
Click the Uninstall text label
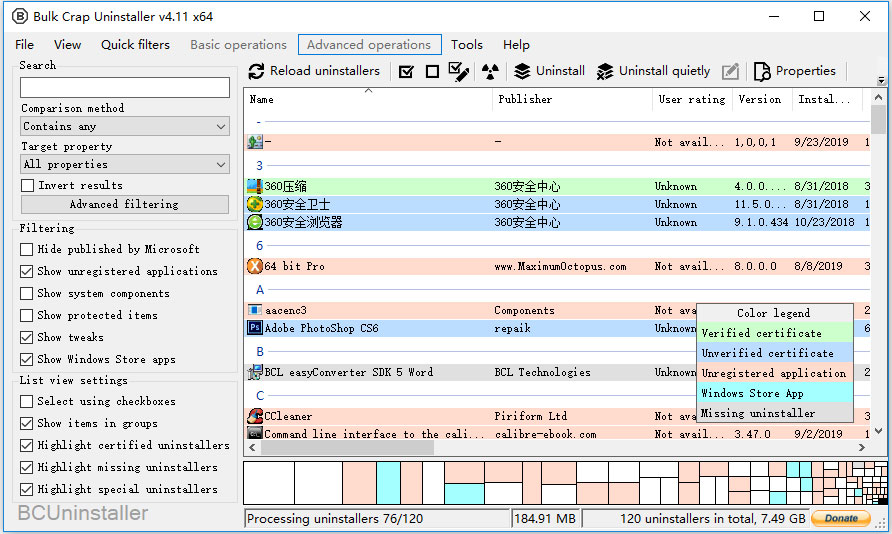(560, 71)
